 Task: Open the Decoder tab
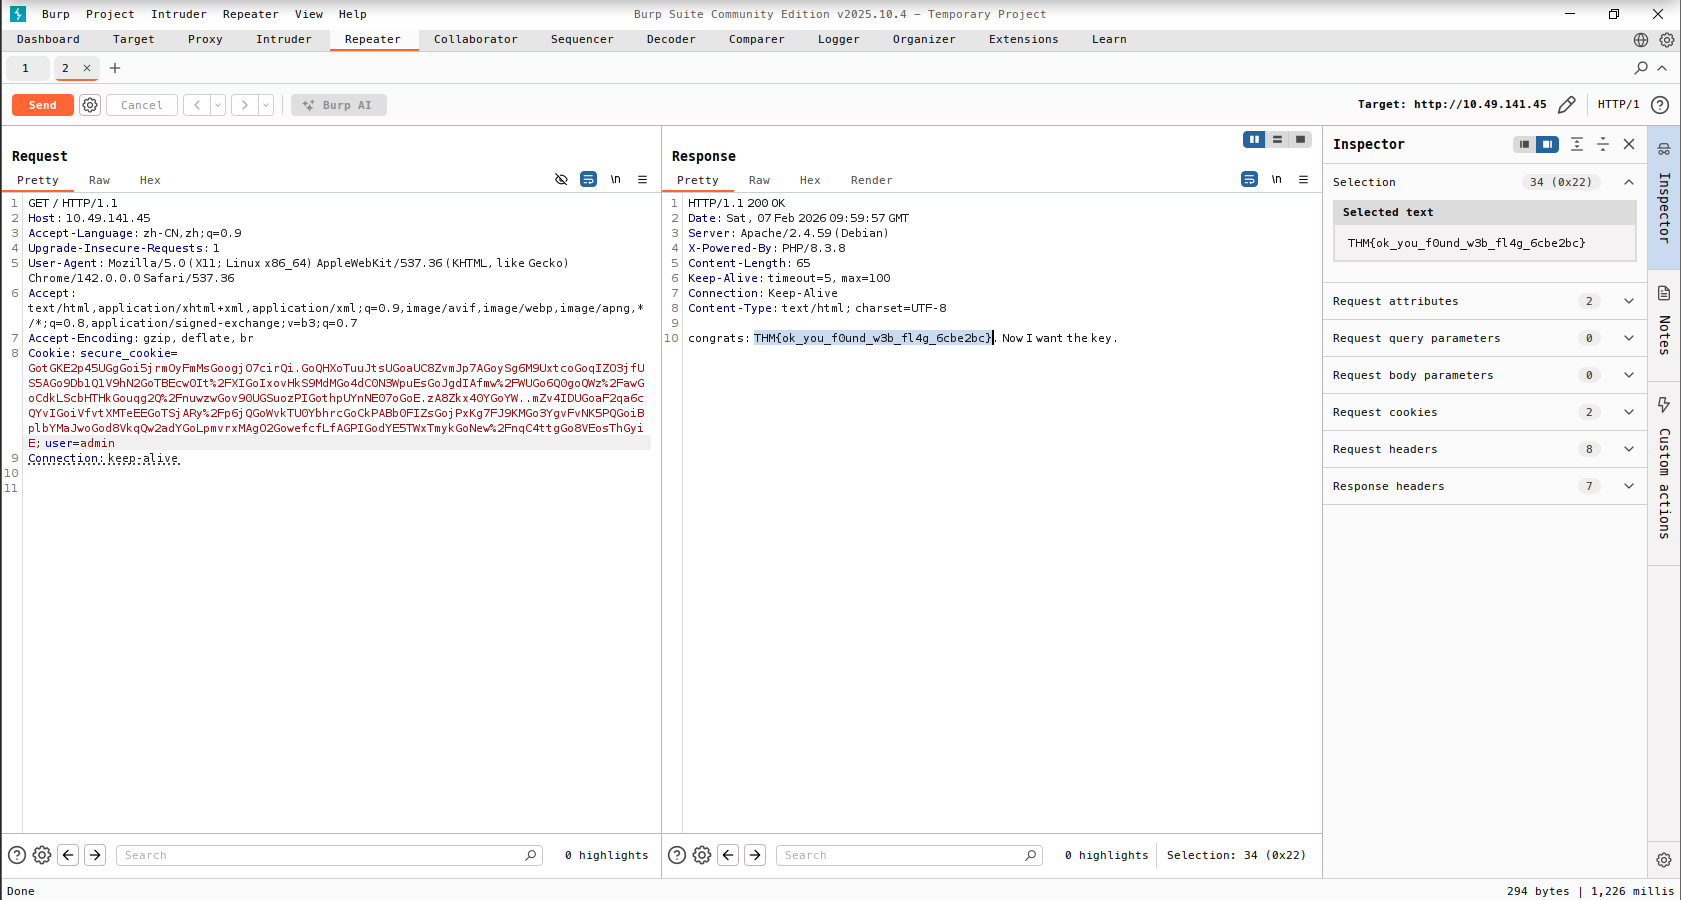click(x=671, y=40)
